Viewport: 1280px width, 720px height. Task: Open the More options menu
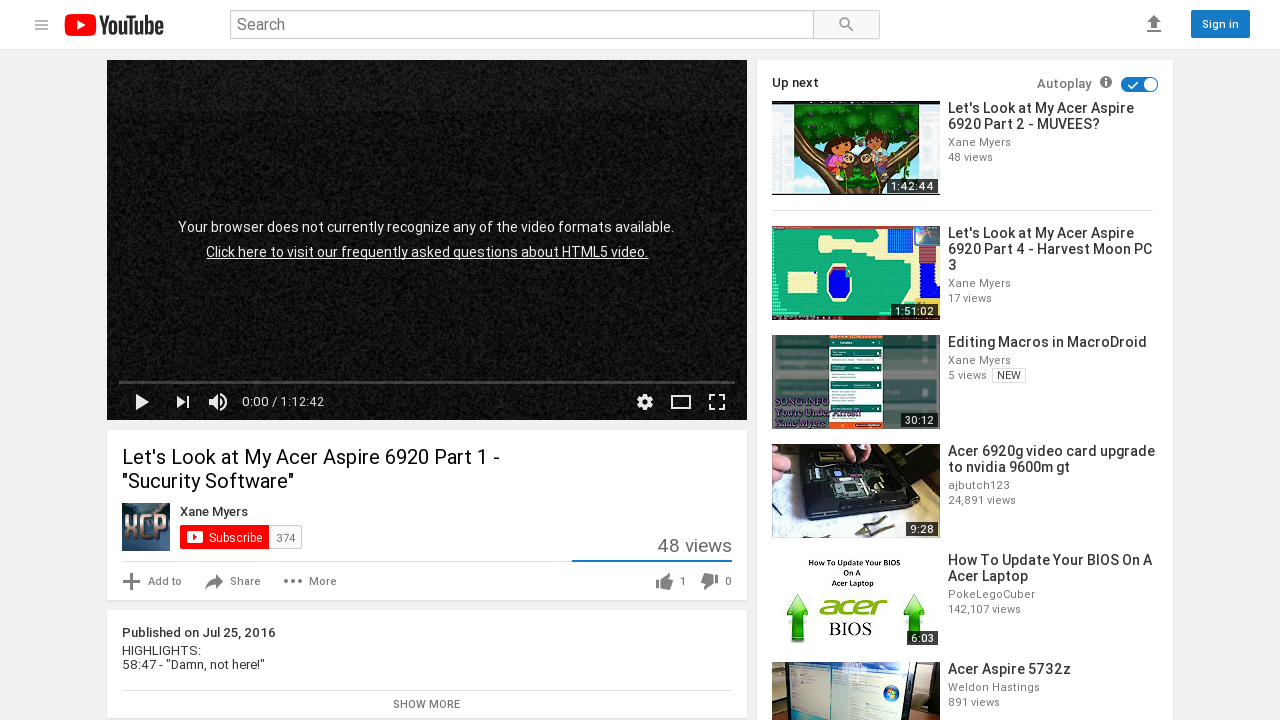[310, 582]
